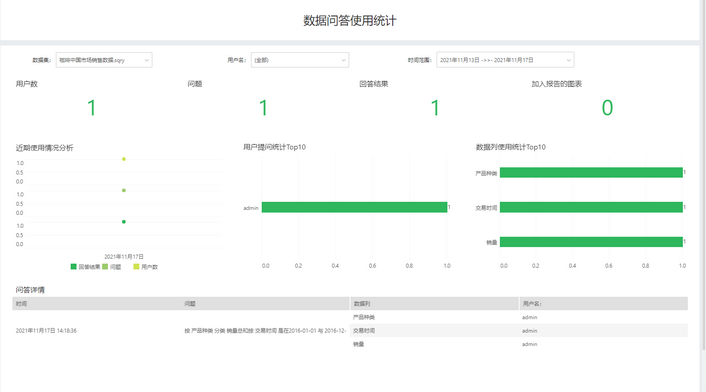Open the 用户名 (全部) dropdown

pyautogui.click(x=300, y=60)
